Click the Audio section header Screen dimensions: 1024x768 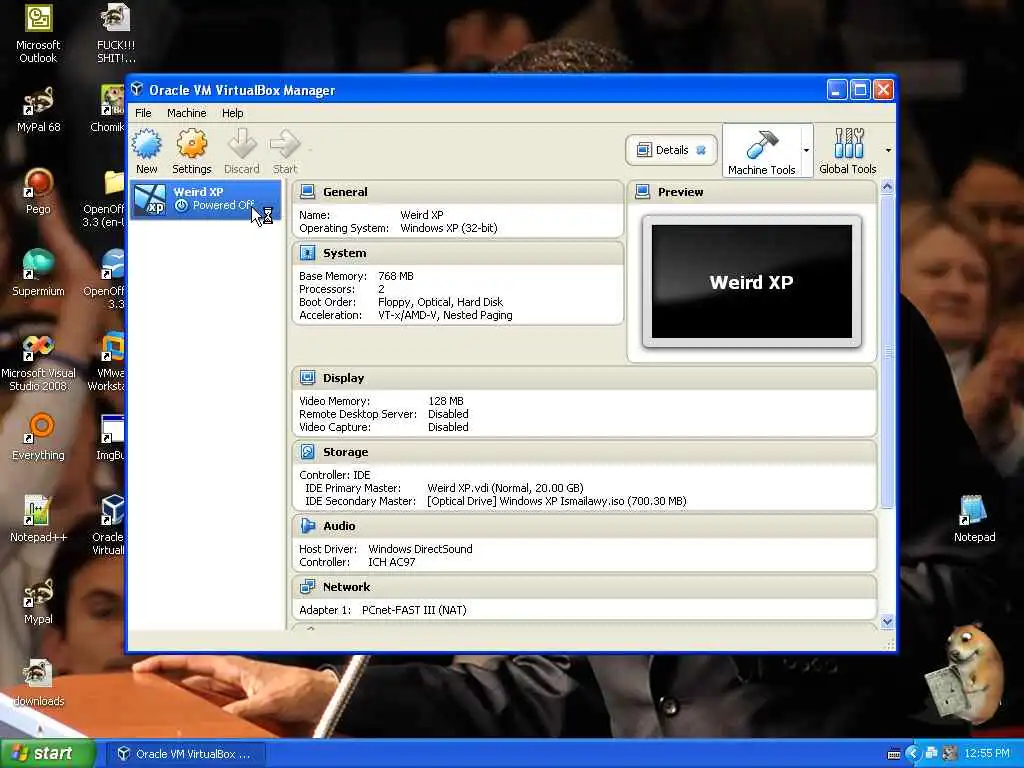584,526
